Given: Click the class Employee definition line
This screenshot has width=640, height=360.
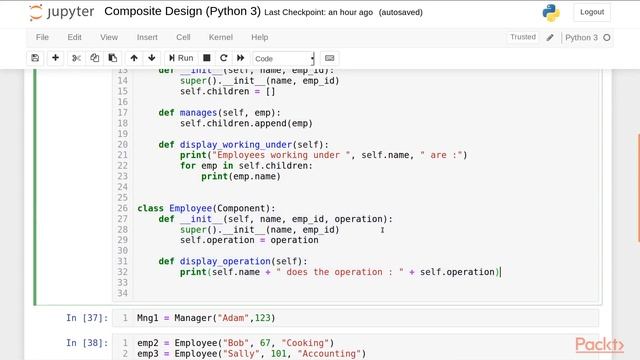Looking at the screenshot, I should pos(206,208).
